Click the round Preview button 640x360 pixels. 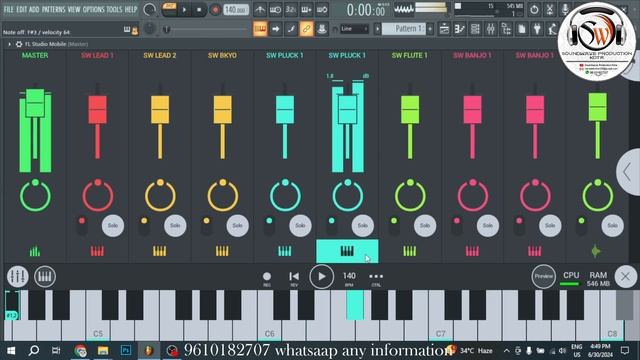coord(544,276)
